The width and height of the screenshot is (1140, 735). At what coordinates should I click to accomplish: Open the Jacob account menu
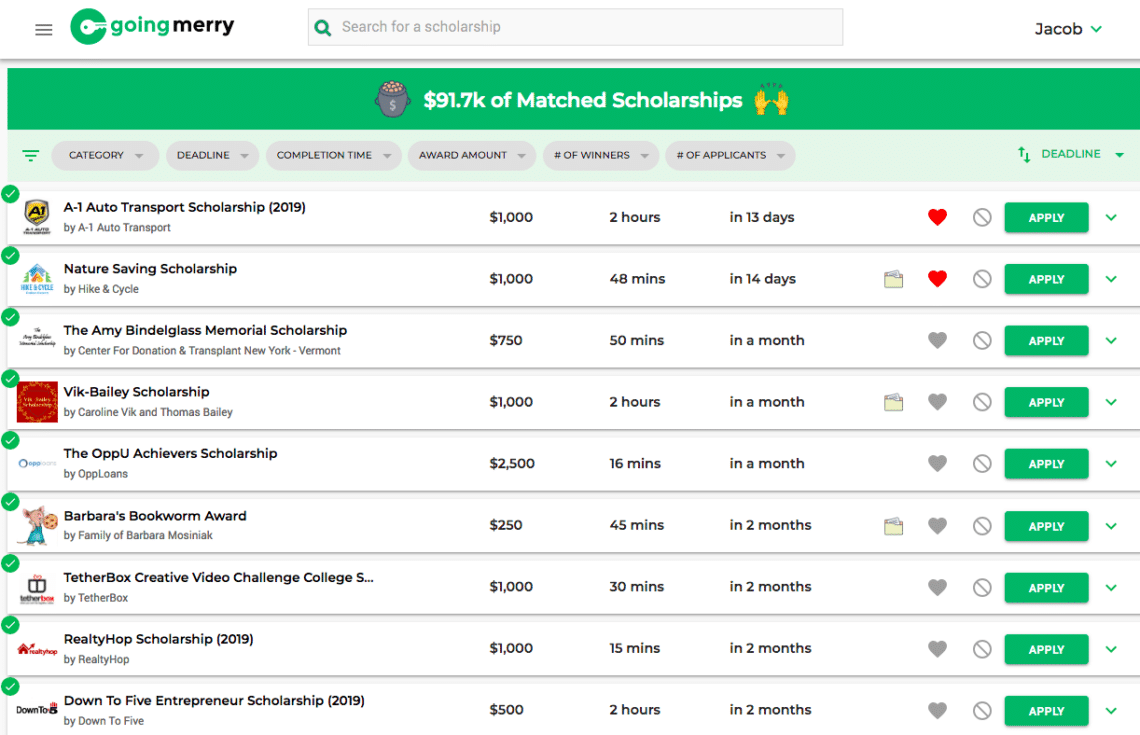[1068, 29]
